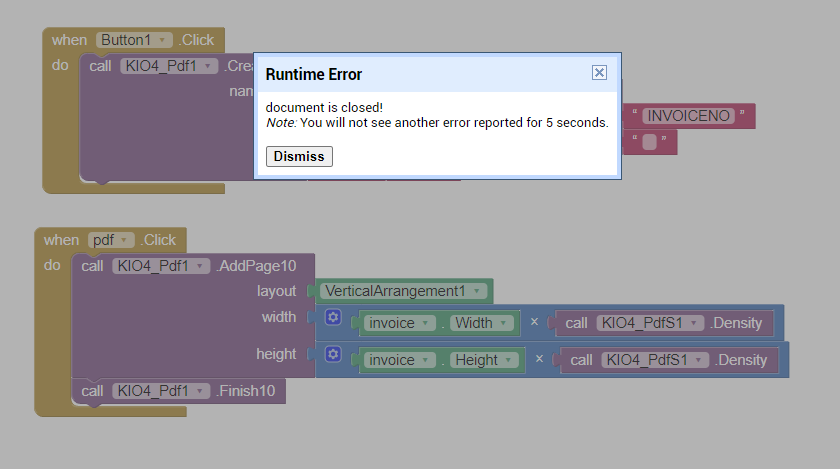Open KIO4_Pdf1 dropdown in AddPage10 block
Screen dimensions: 840x469
[202, 266]
